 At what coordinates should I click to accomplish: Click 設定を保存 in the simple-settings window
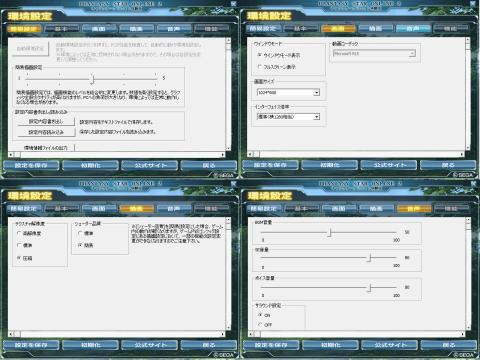pyautogui.click(x=31, y=165)
